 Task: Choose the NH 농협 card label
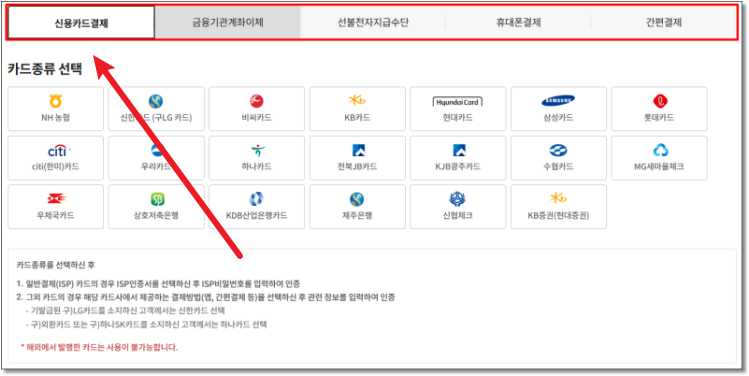pos(55,118)
